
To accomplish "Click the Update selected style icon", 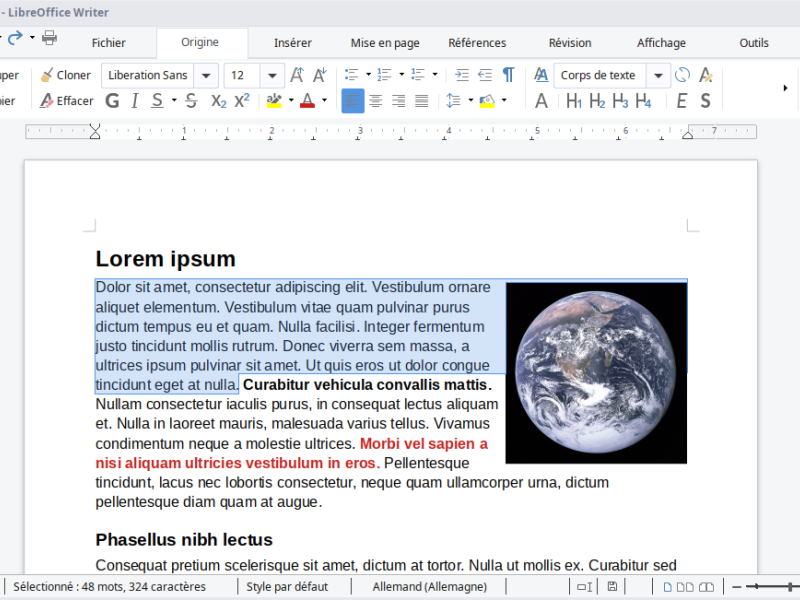I will coord(682,75).
